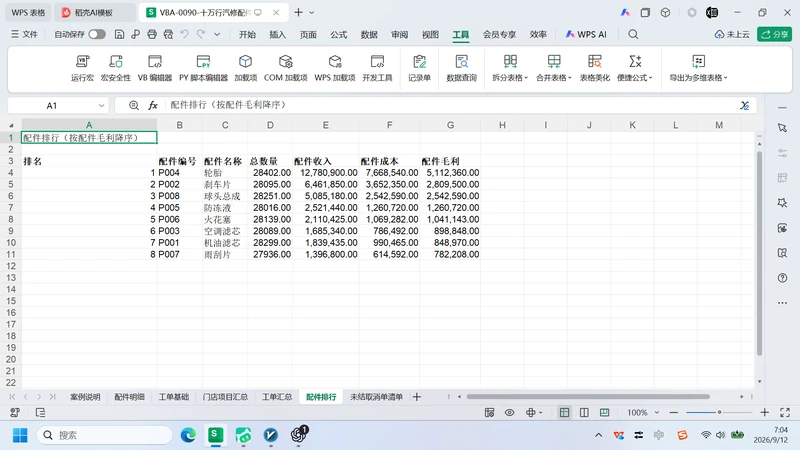Open help icon in right sidebar
800x450 pixels.
pos(782,278)
